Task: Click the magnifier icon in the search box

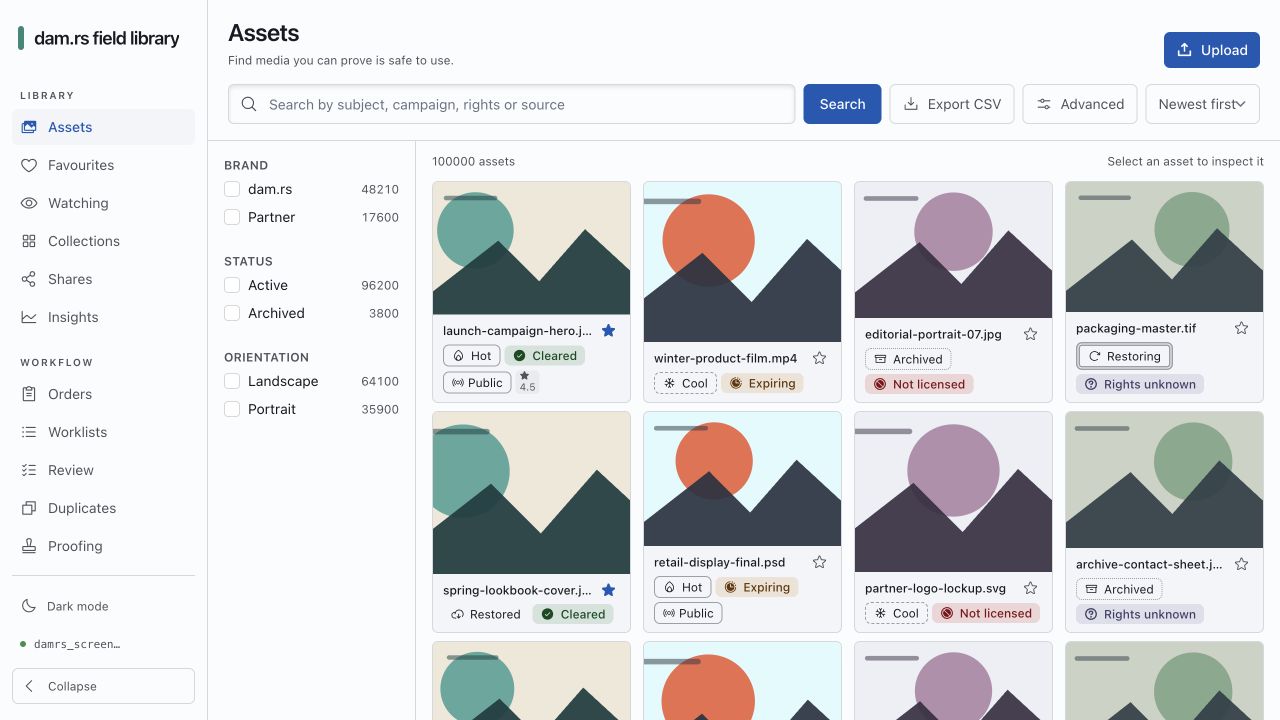Action: pos(249,104)
